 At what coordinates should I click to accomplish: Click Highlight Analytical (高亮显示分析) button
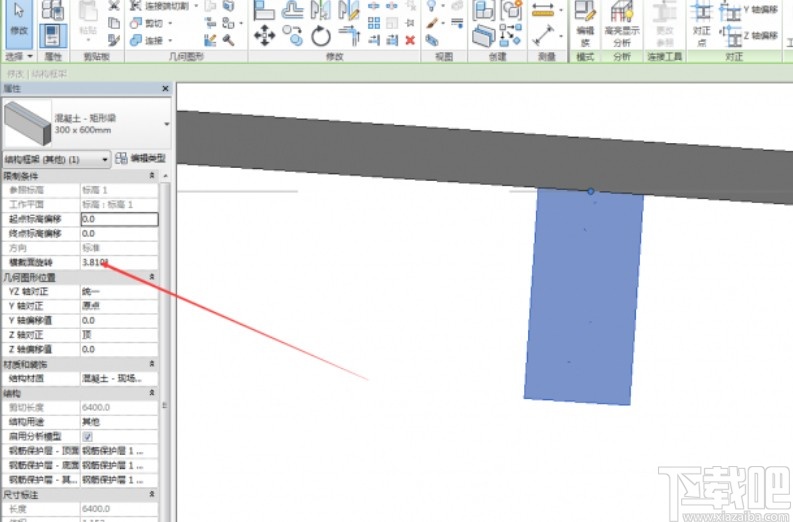[622, 24]
